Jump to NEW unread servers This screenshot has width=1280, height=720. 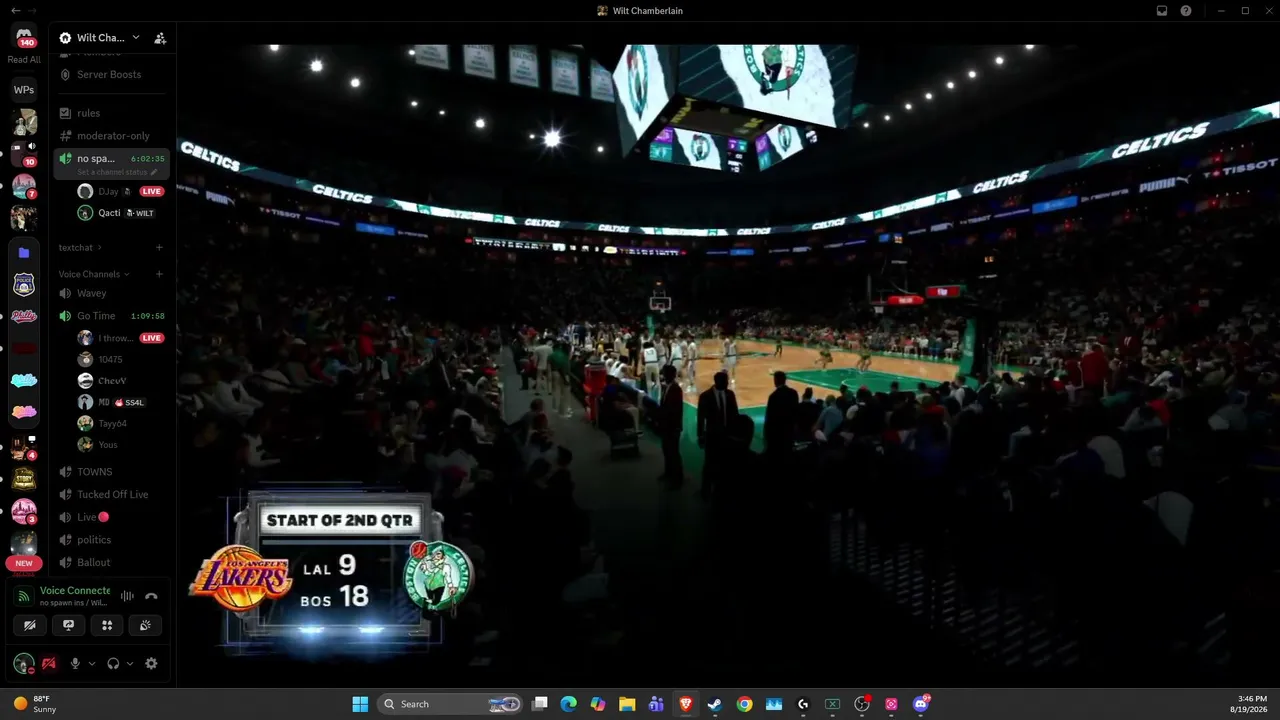24,563
